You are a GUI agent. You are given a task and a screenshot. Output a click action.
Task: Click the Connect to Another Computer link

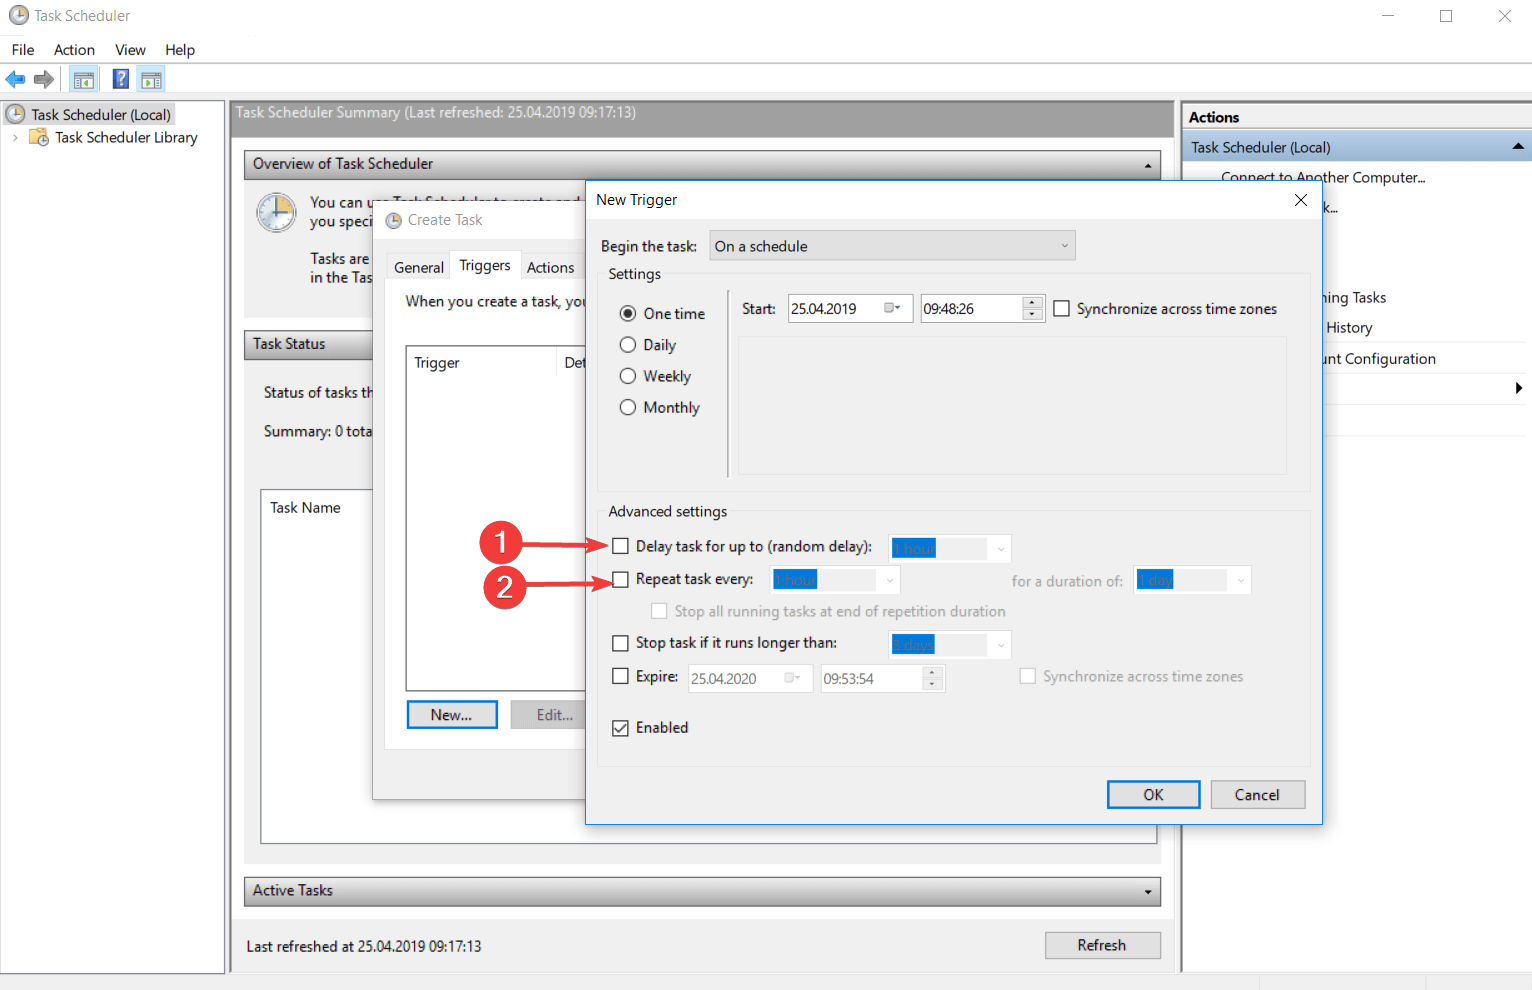(x=1322, y=177)
